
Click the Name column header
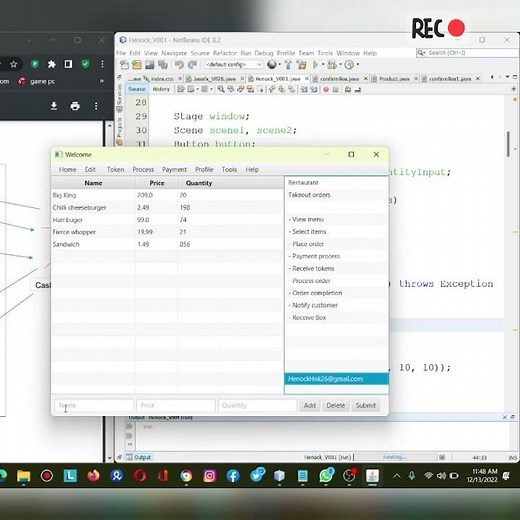tap(93, 183)
